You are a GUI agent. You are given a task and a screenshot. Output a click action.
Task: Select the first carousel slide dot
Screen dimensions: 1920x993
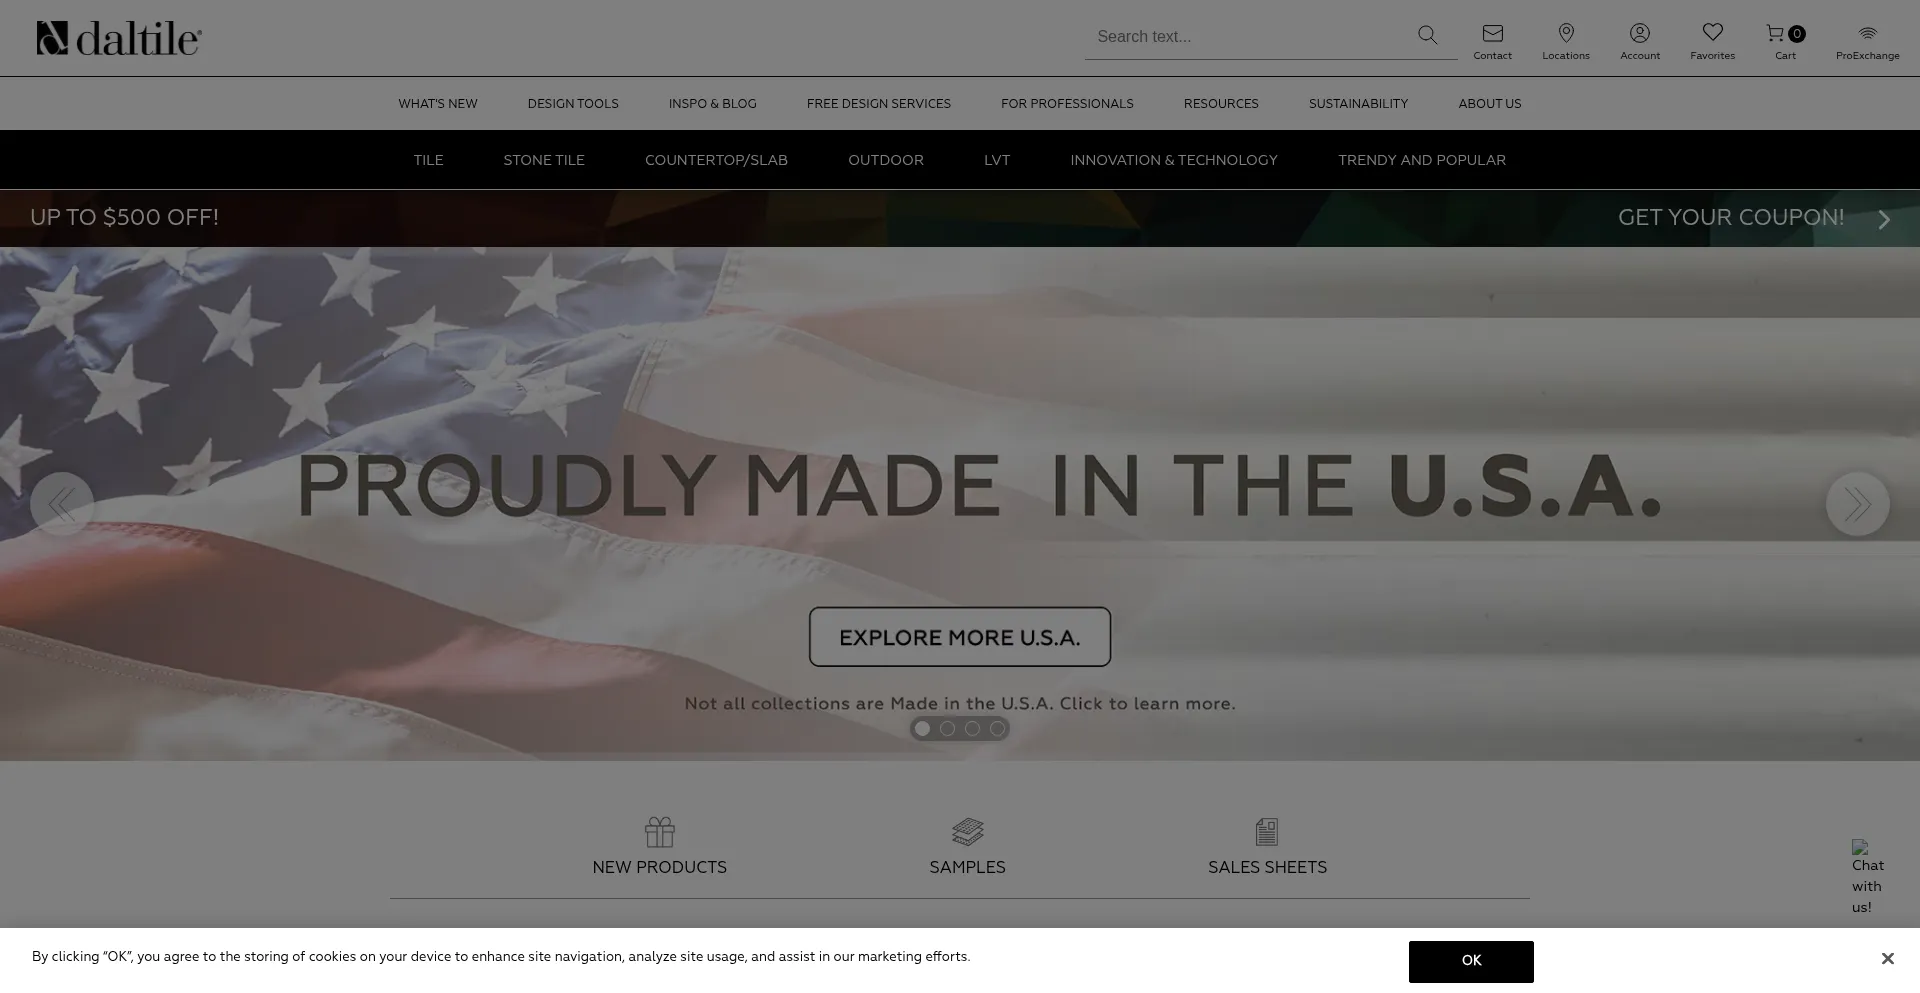click(x=922, y=729)
